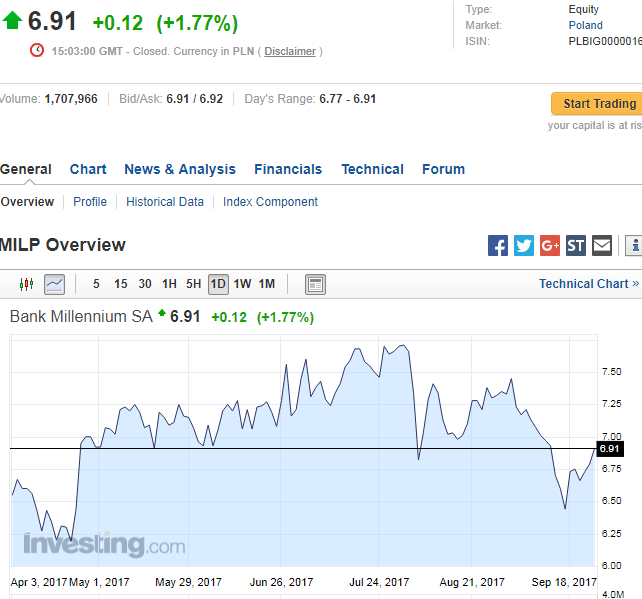The image size is (642, 599).
Task: Click the Day's Range 6.77 - 6.91
Action: point(348,99)
